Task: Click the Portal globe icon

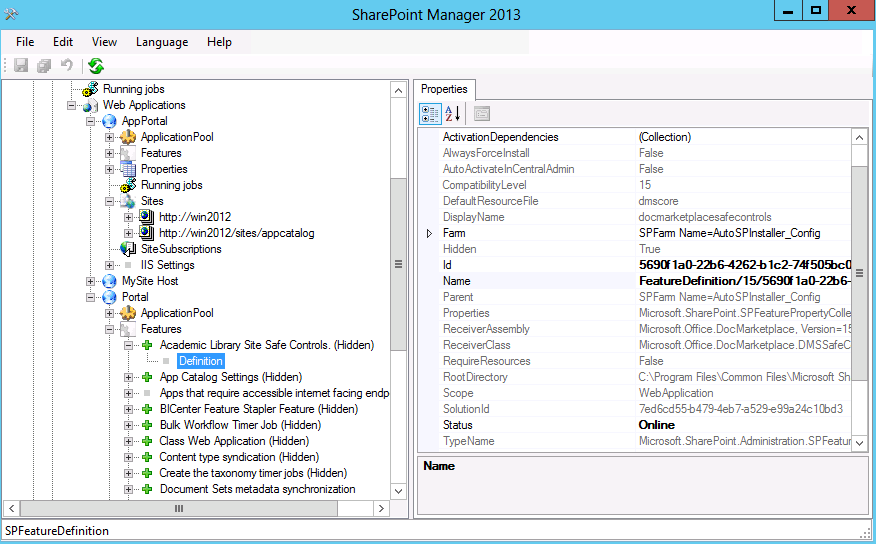Action: (110, 297)
